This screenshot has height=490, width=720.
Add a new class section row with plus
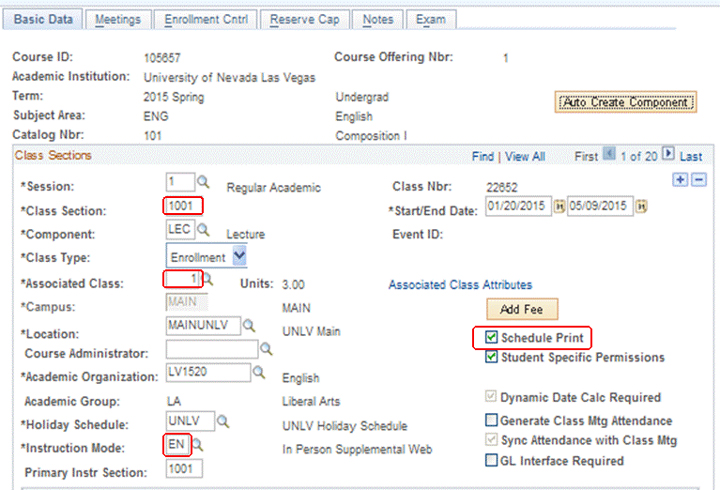click(x=682, y=179)
